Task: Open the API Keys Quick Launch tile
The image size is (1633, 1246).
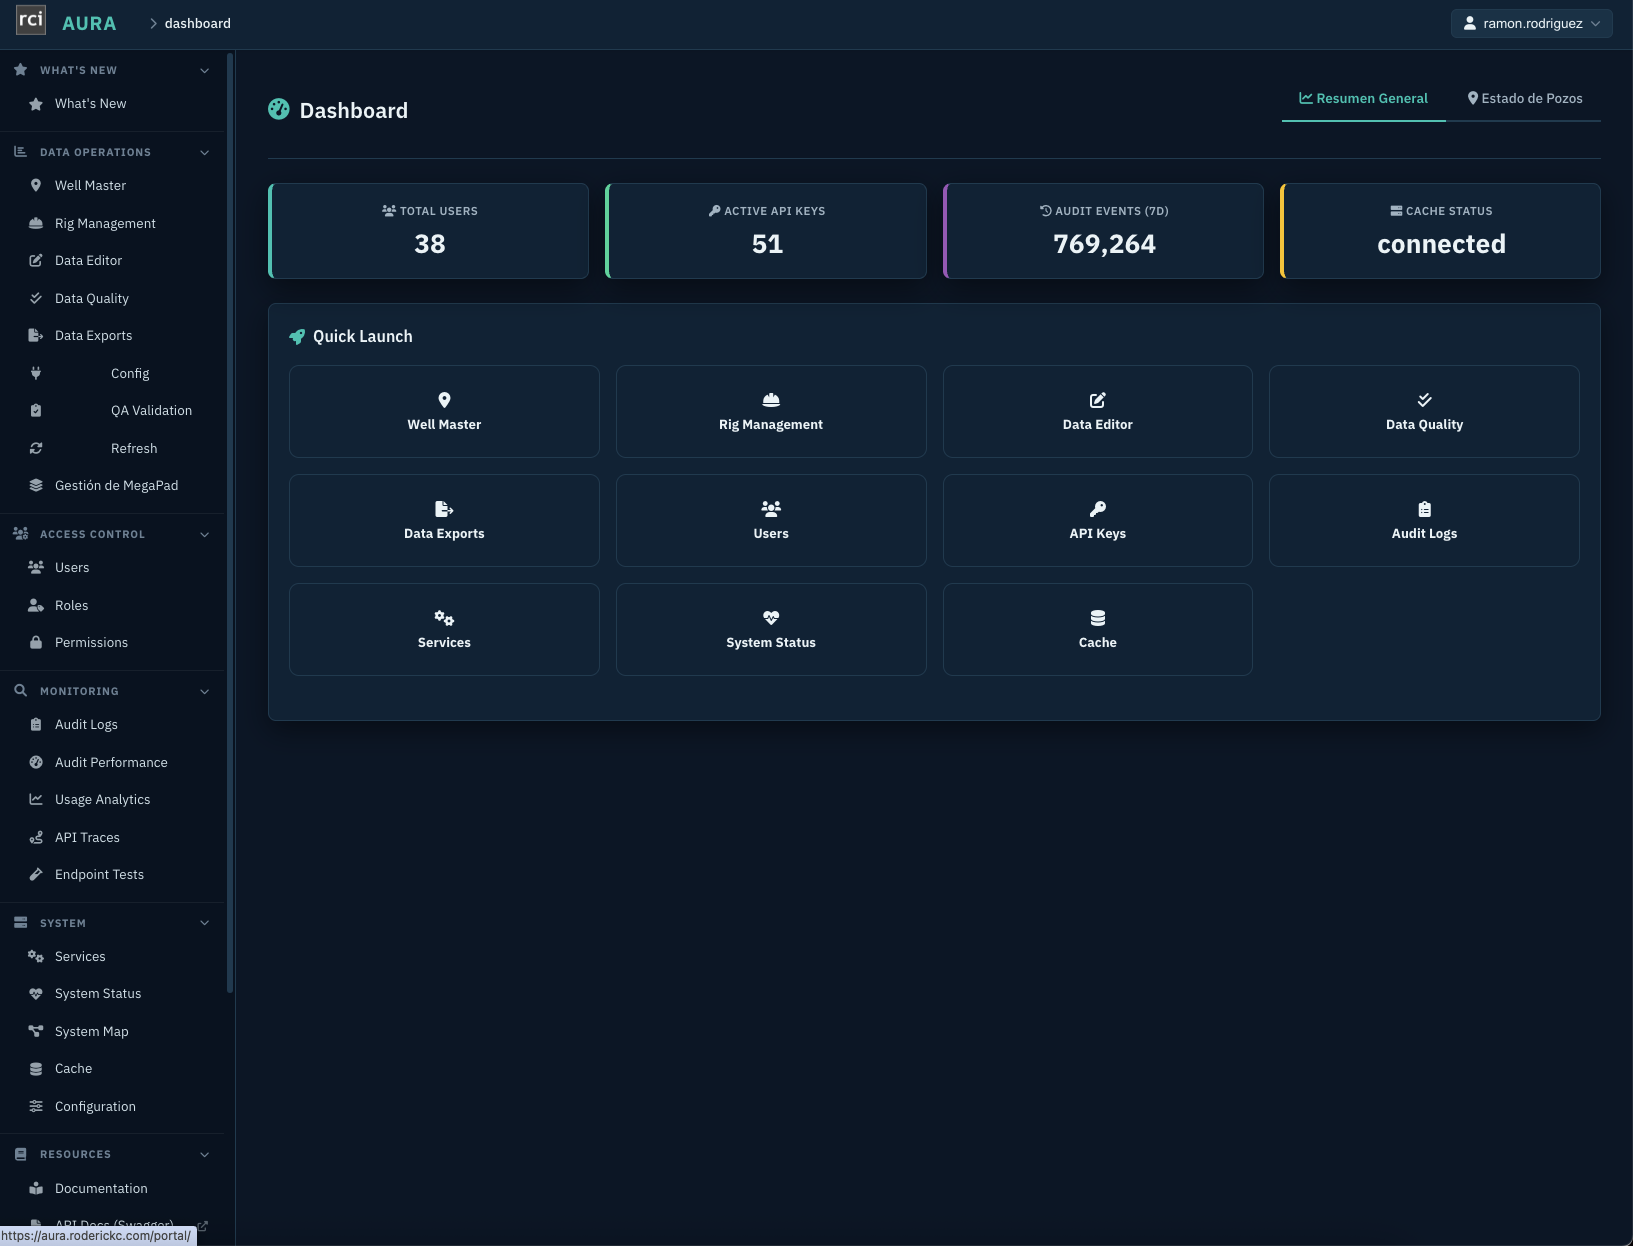Action: 1098,520
